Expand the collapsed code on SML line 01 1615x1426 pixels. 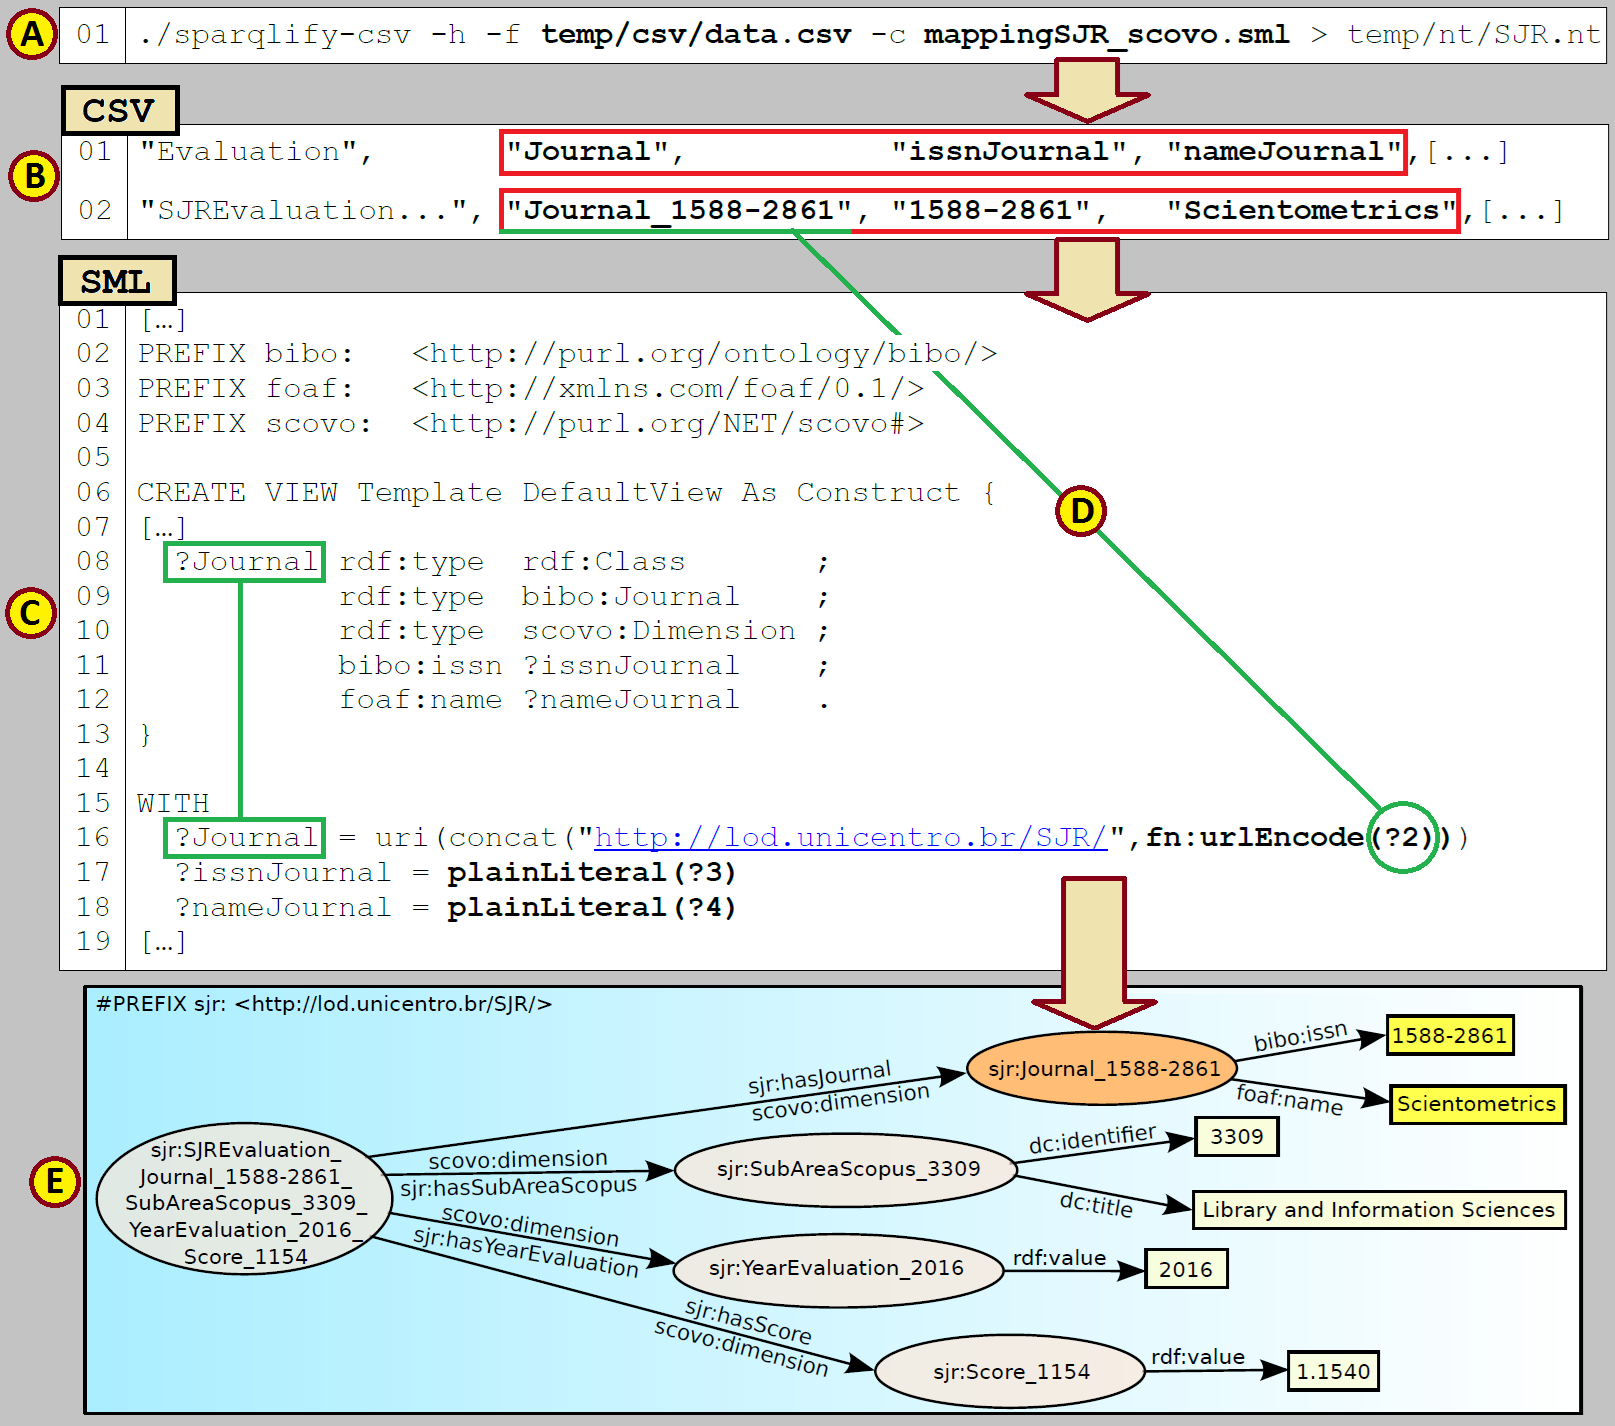pos(164,320)
